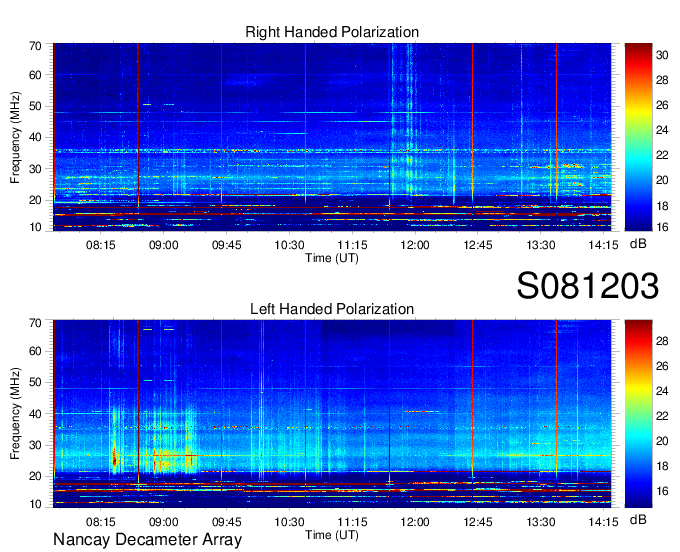Click the 30 dB tick on top colorbar
This screenshot has width=680, height=552.
pyautogui.click(x=662, y=55)
